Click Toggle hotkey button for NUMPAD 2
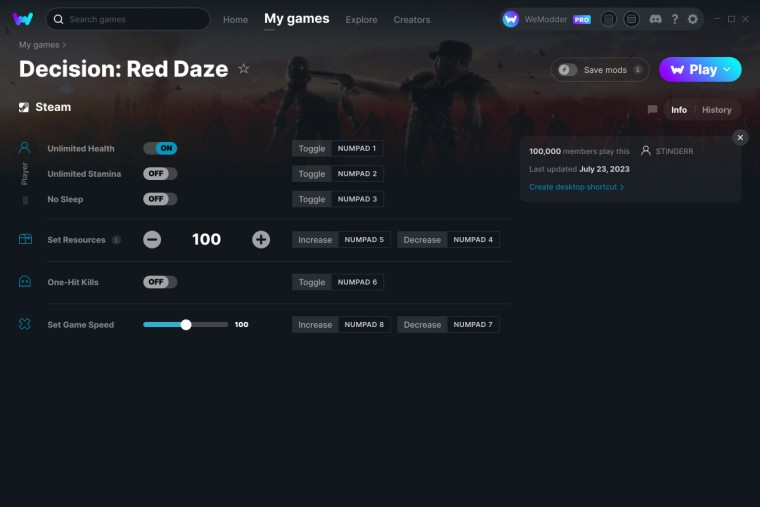This screenshot has width=760, height=507. tap(338, 174)
